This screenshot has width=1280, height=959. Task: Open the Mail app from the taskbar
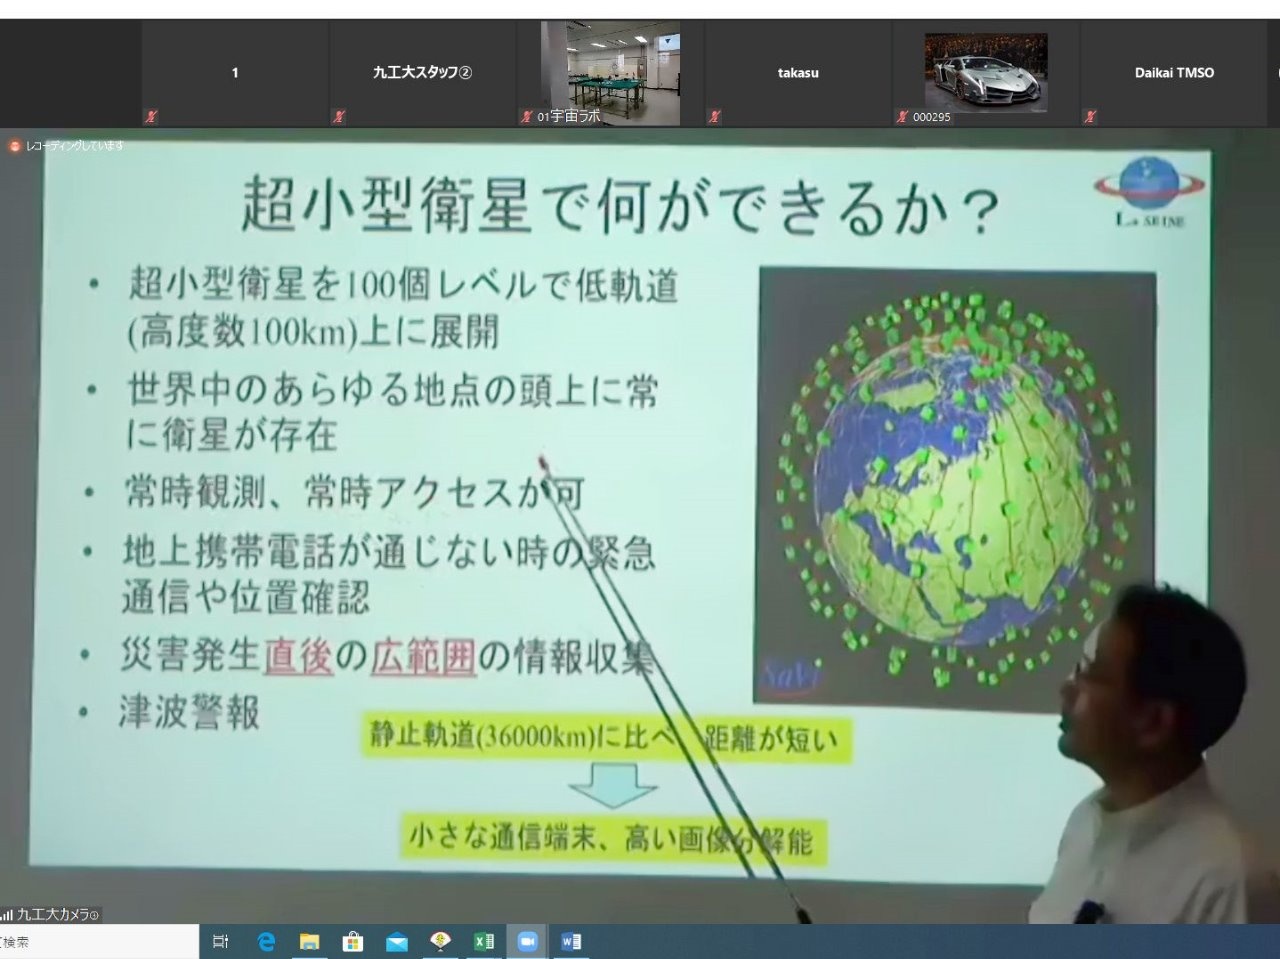coord(396,941)
